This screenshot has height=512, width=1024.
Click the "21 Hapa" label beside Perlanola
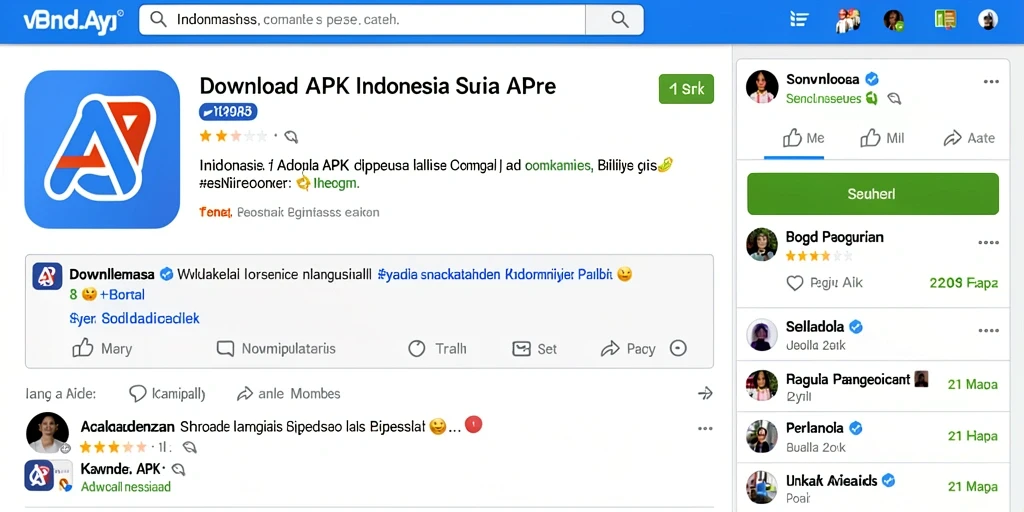pyautogui.click(x=972, y=436)
